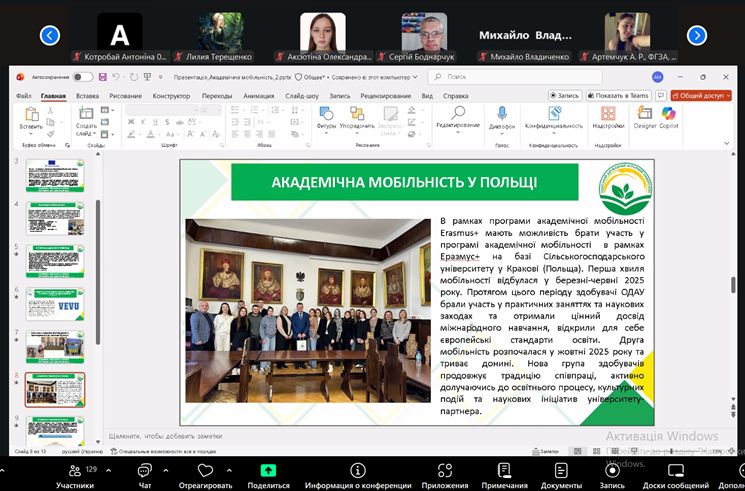Image resolution: width=745 pixels, height=491 pixels.
Task: Switch to the Вставка ribbon tab
Action: click(87, 96)
